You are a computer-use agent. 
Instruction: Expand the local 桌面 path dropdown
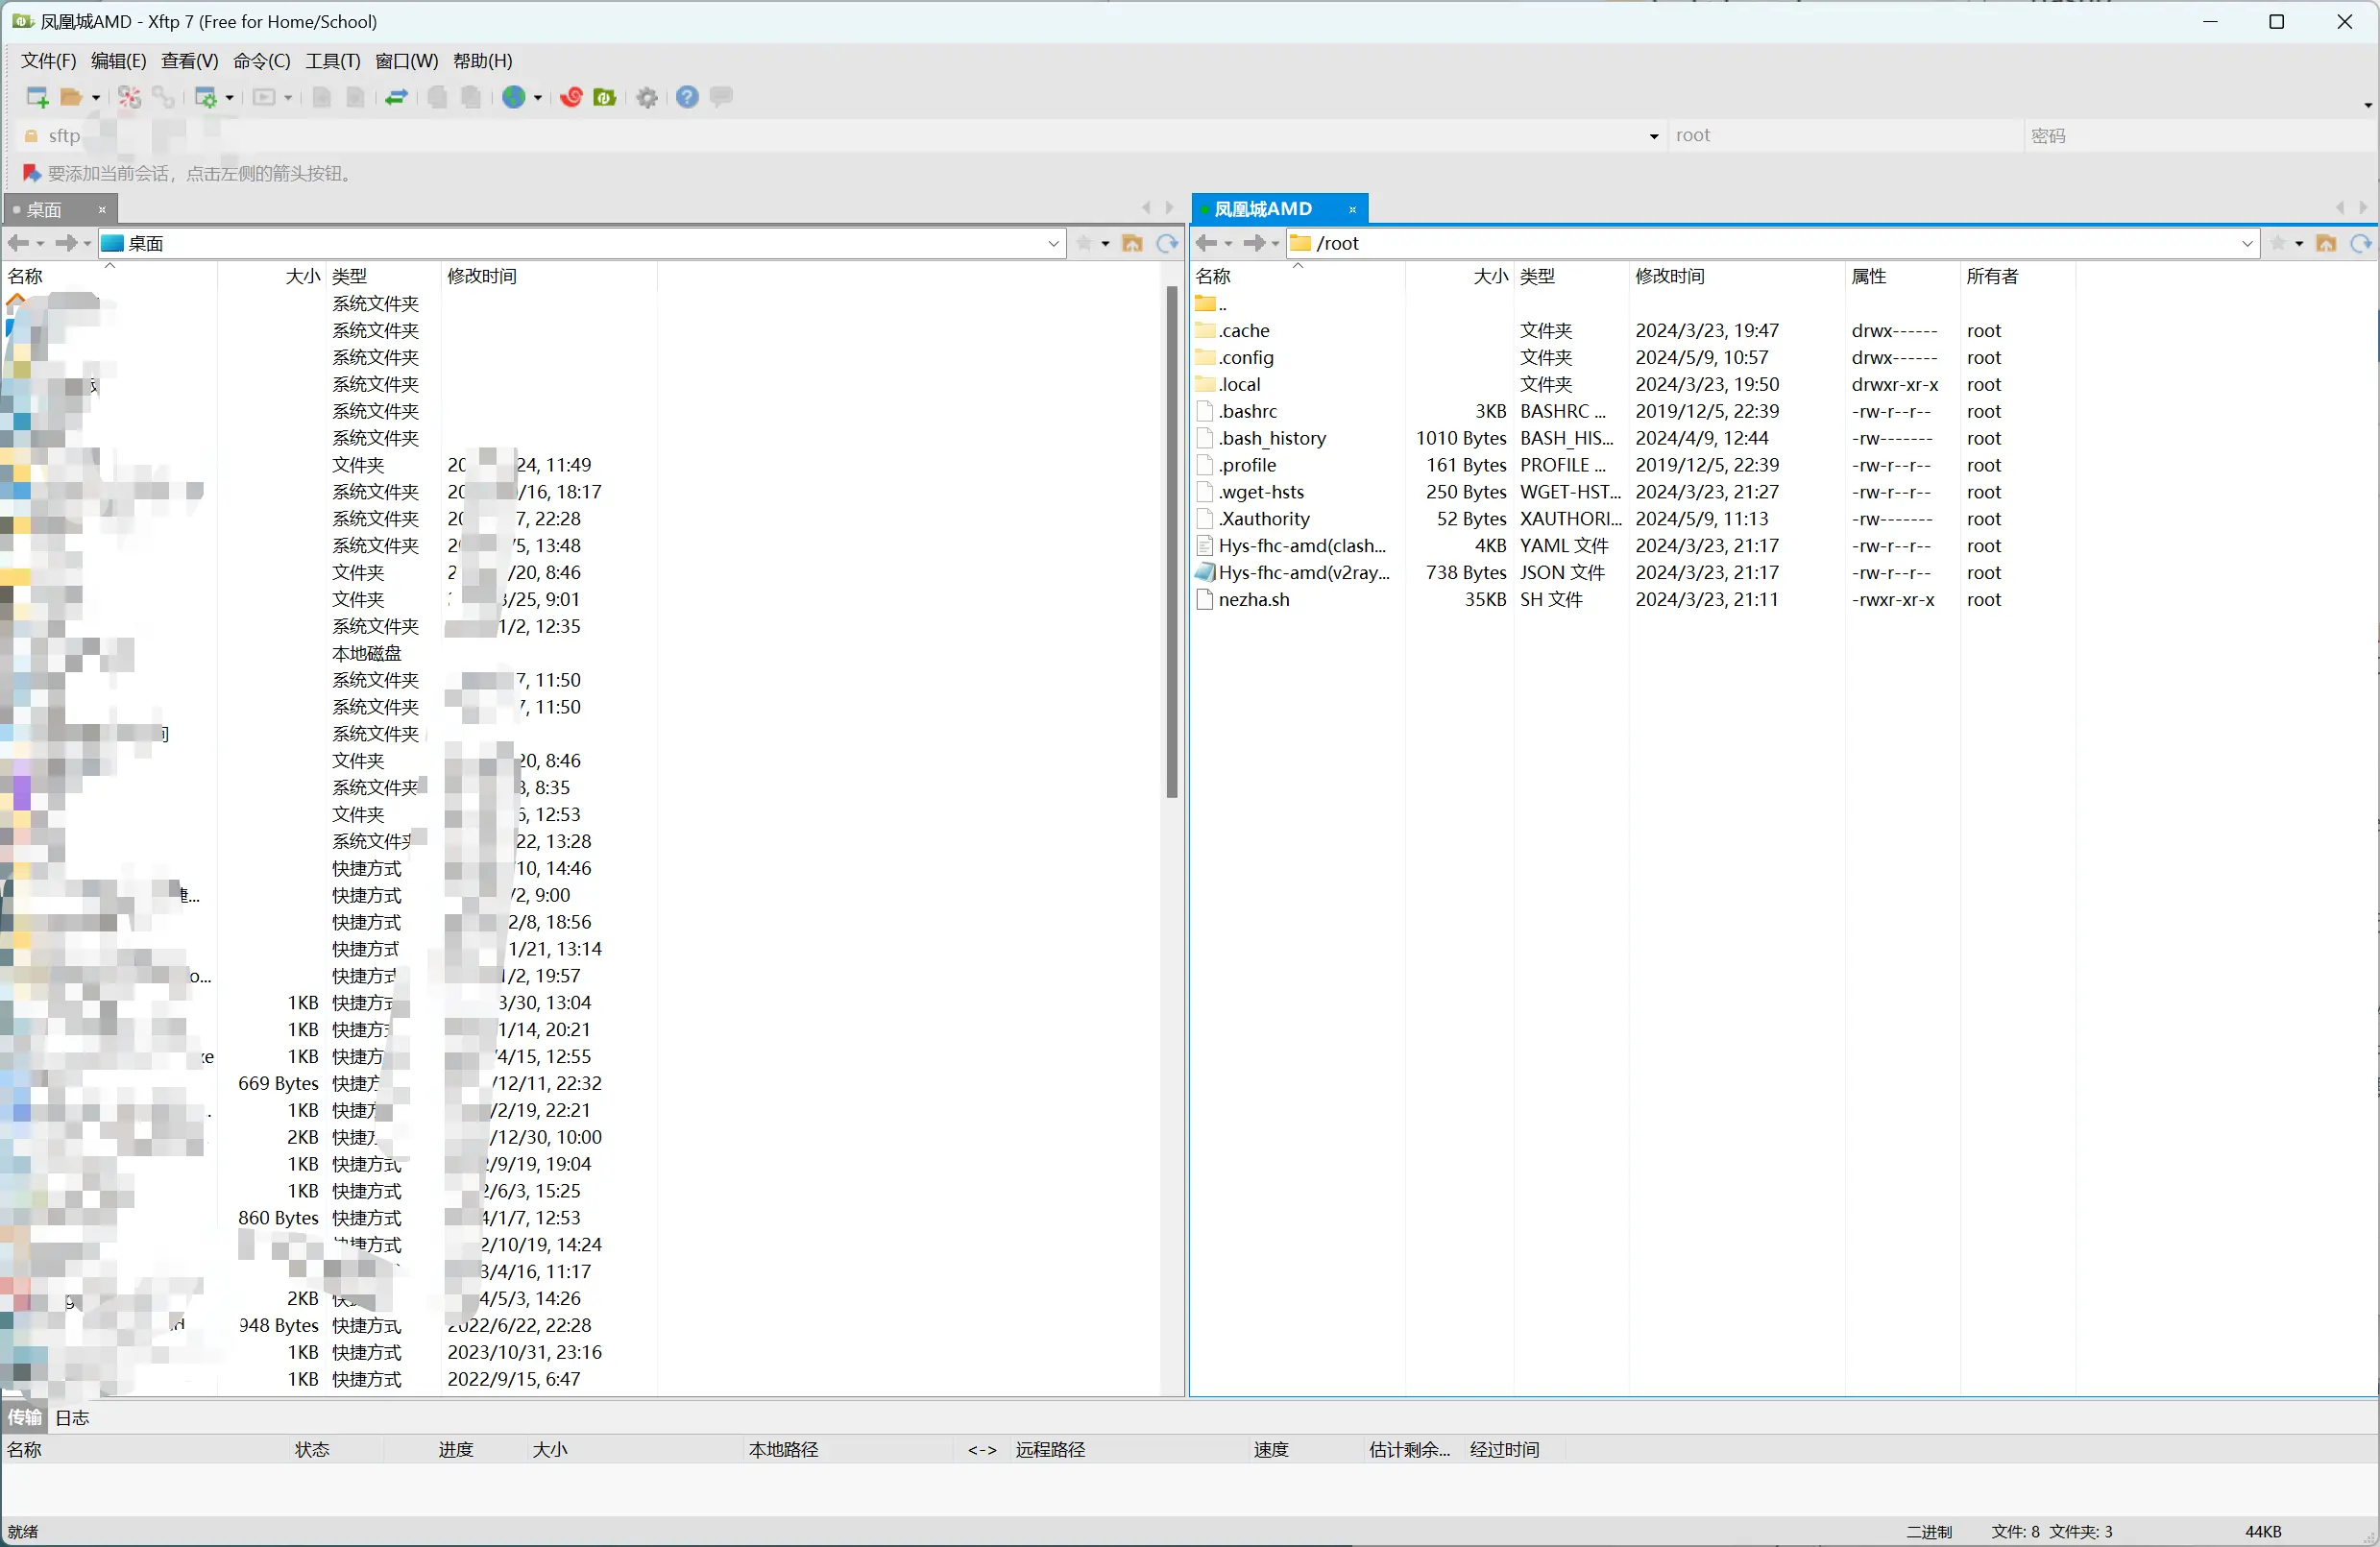[x=1053, y=244]
